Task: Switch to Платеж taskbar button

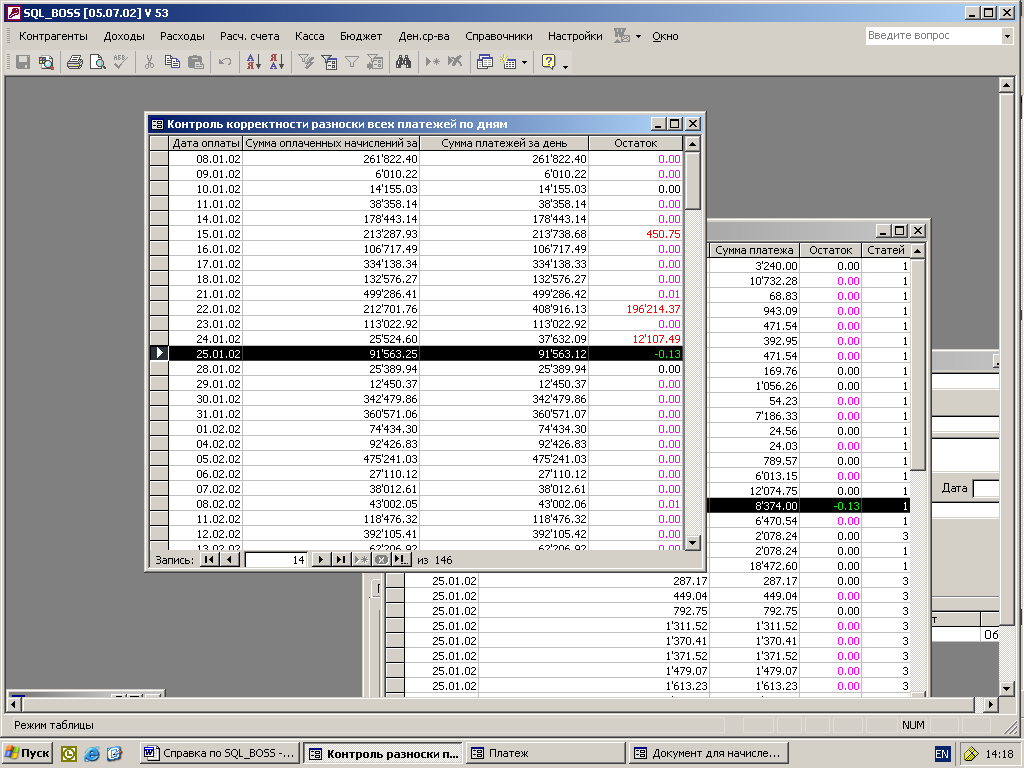Action: coord(542,753)
